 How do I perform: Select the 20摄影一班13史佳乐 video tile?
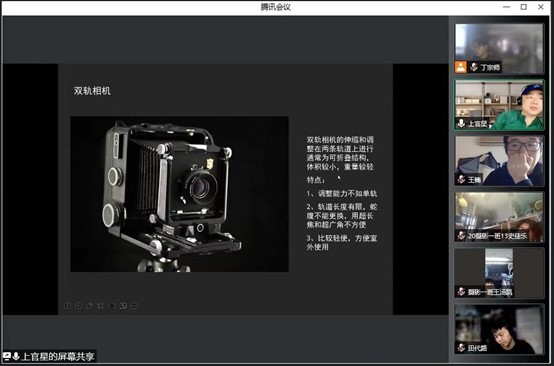pos(499,217)
